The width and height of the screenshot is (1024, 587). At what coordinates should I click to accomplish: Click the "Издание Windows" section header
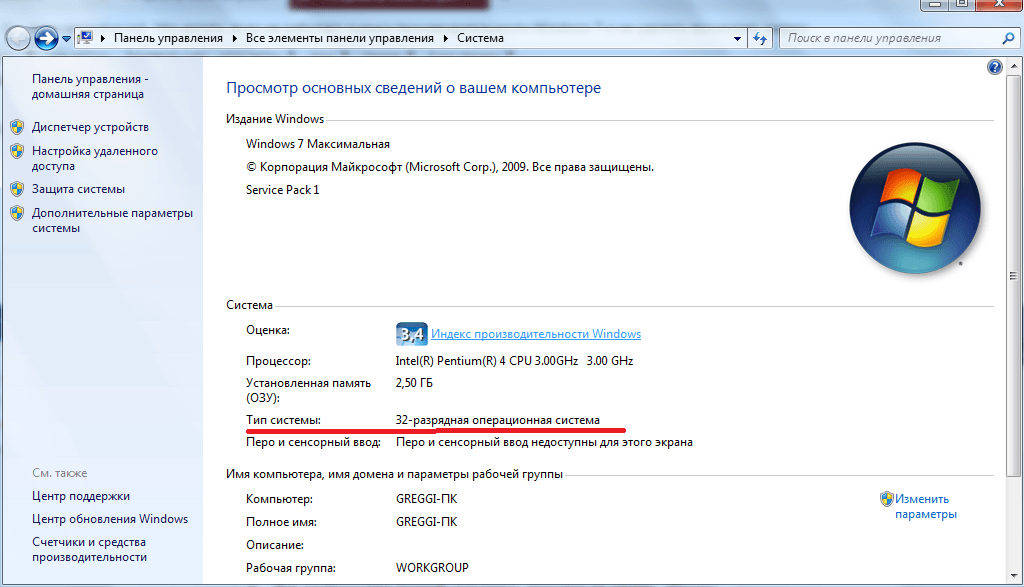275,119
